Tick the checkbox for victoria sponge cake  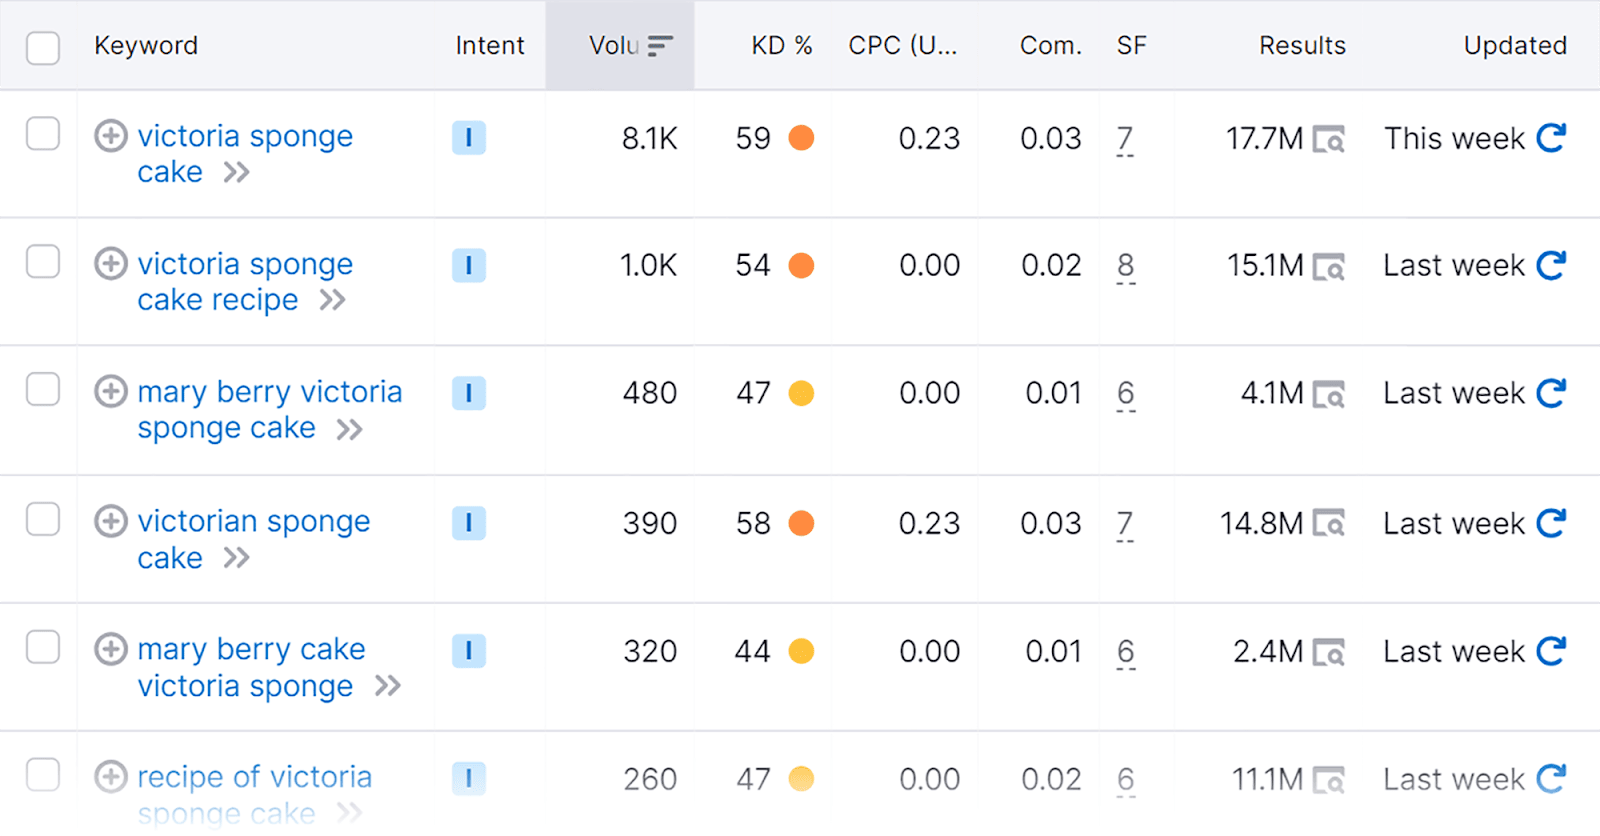[x=42, y=133]
